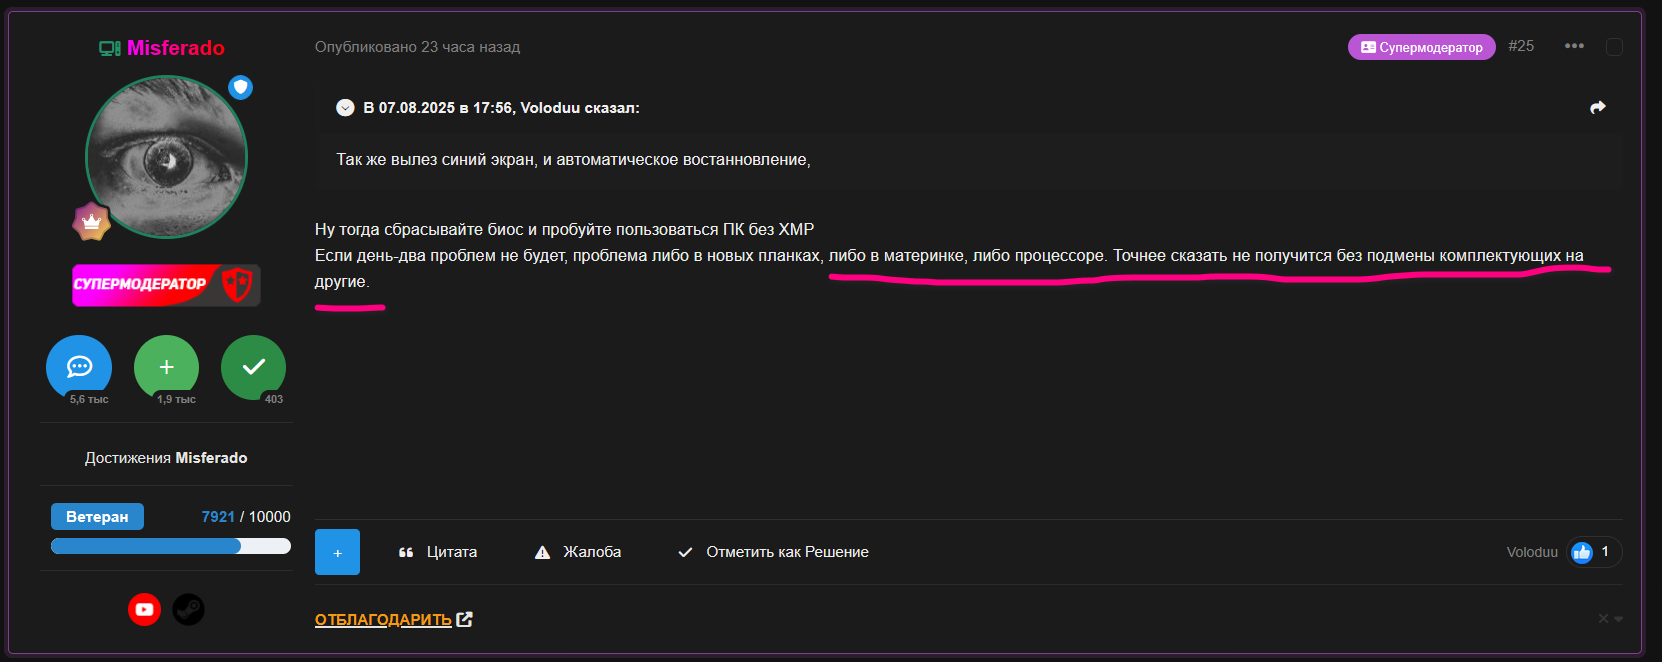Click the Ветеран rank label
This screenshot has width=1662, height=662.
click(x=97, y=516)
